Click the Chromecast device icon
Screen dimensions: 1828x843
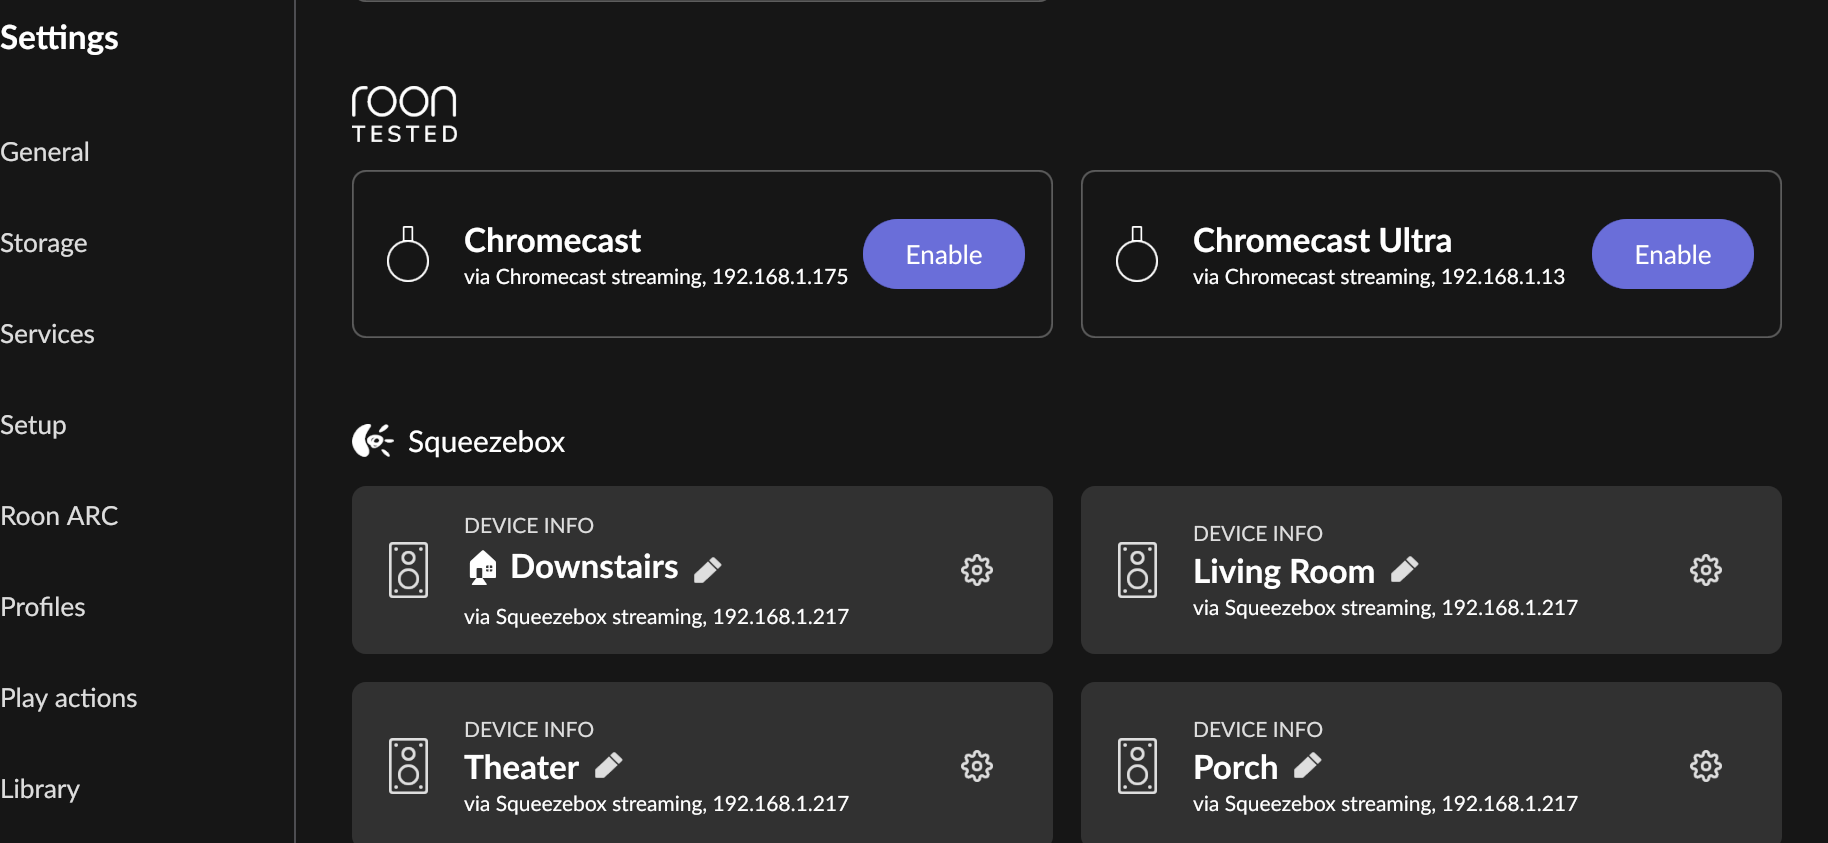click(408, 254)
